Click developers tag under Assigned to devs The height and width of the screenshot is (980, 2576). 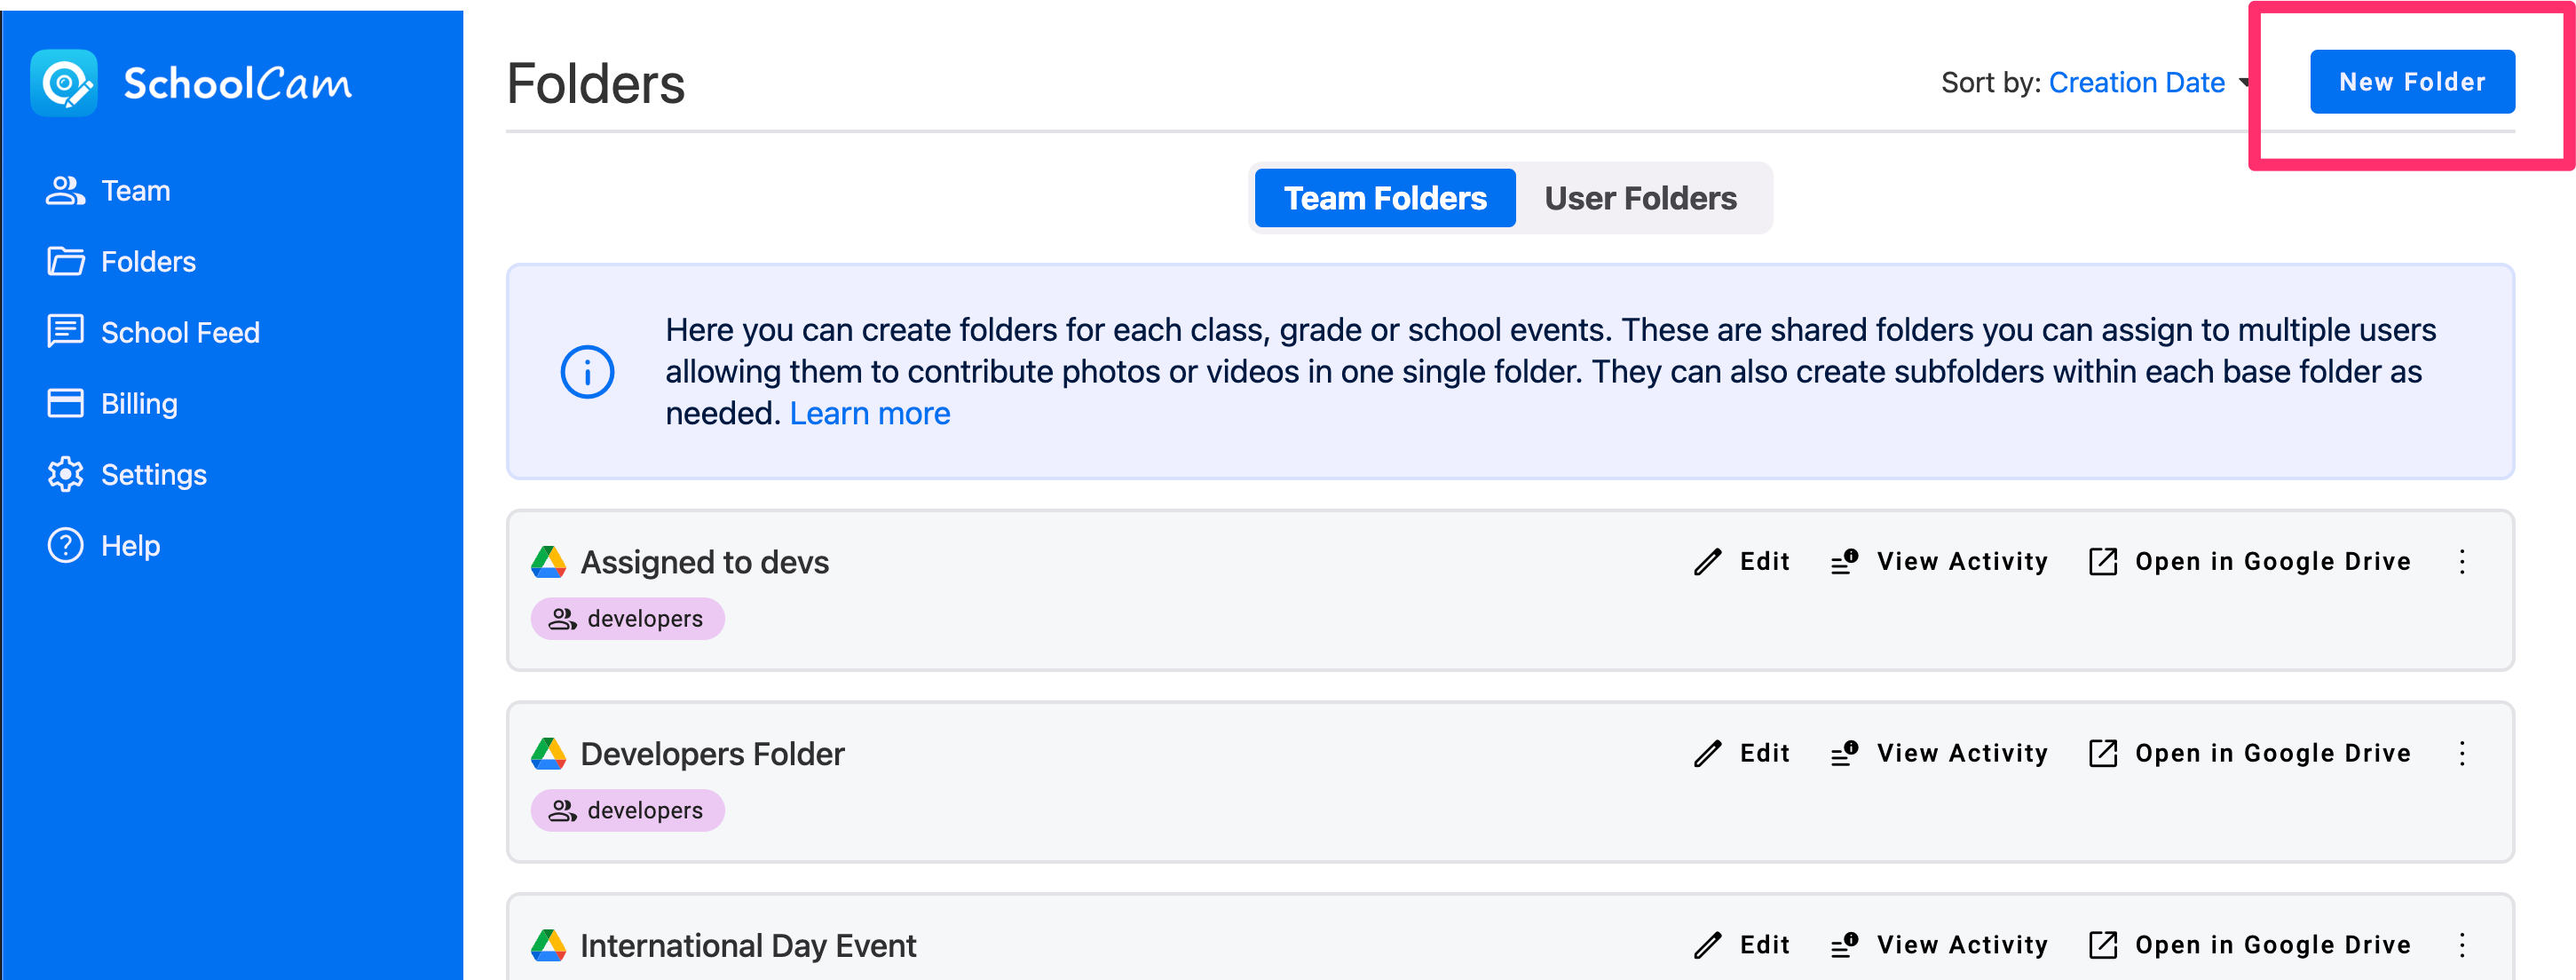[627, 619]
